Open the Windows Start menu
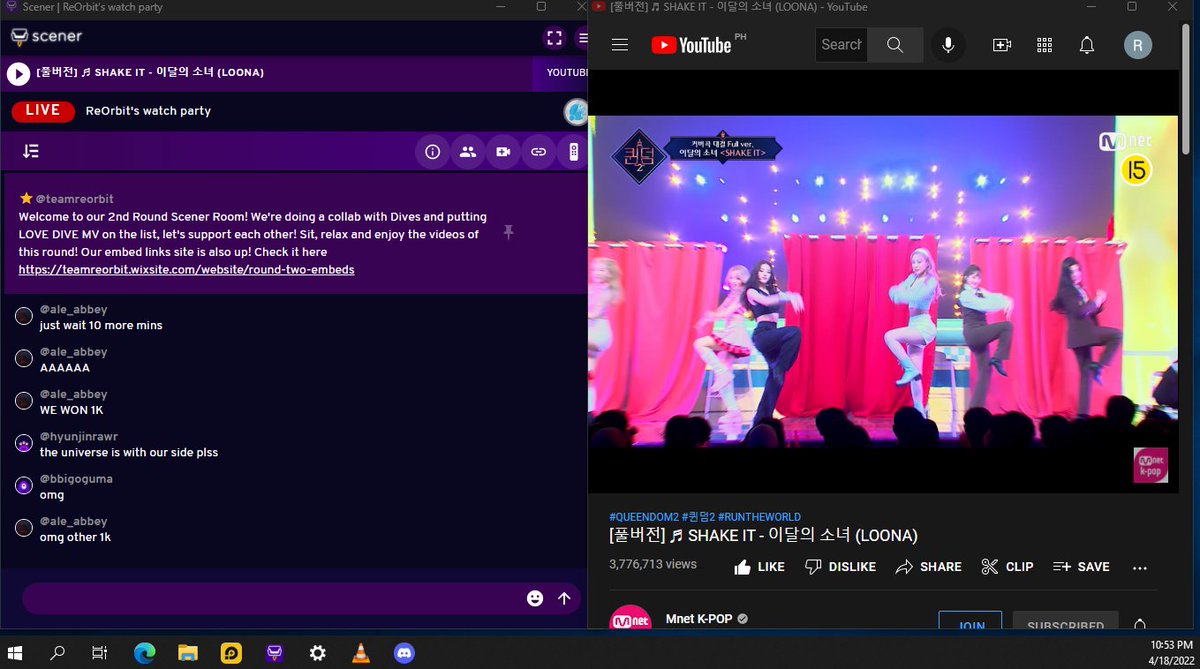Viewport: 1200px width, 669px height. 16,653
